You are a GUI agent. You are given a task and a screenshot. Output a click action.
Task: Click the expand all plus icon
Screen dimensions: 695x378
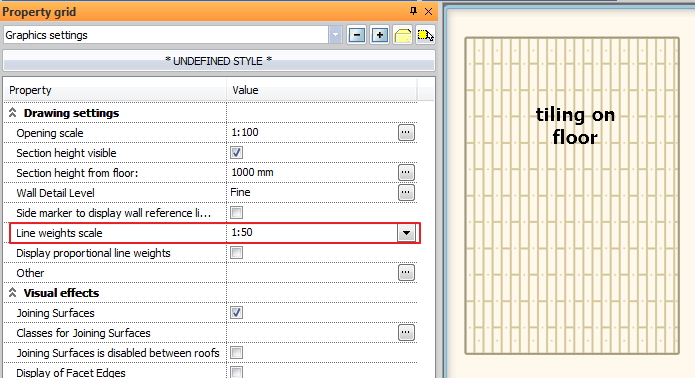pyautogui.click(x=379, y=35)
